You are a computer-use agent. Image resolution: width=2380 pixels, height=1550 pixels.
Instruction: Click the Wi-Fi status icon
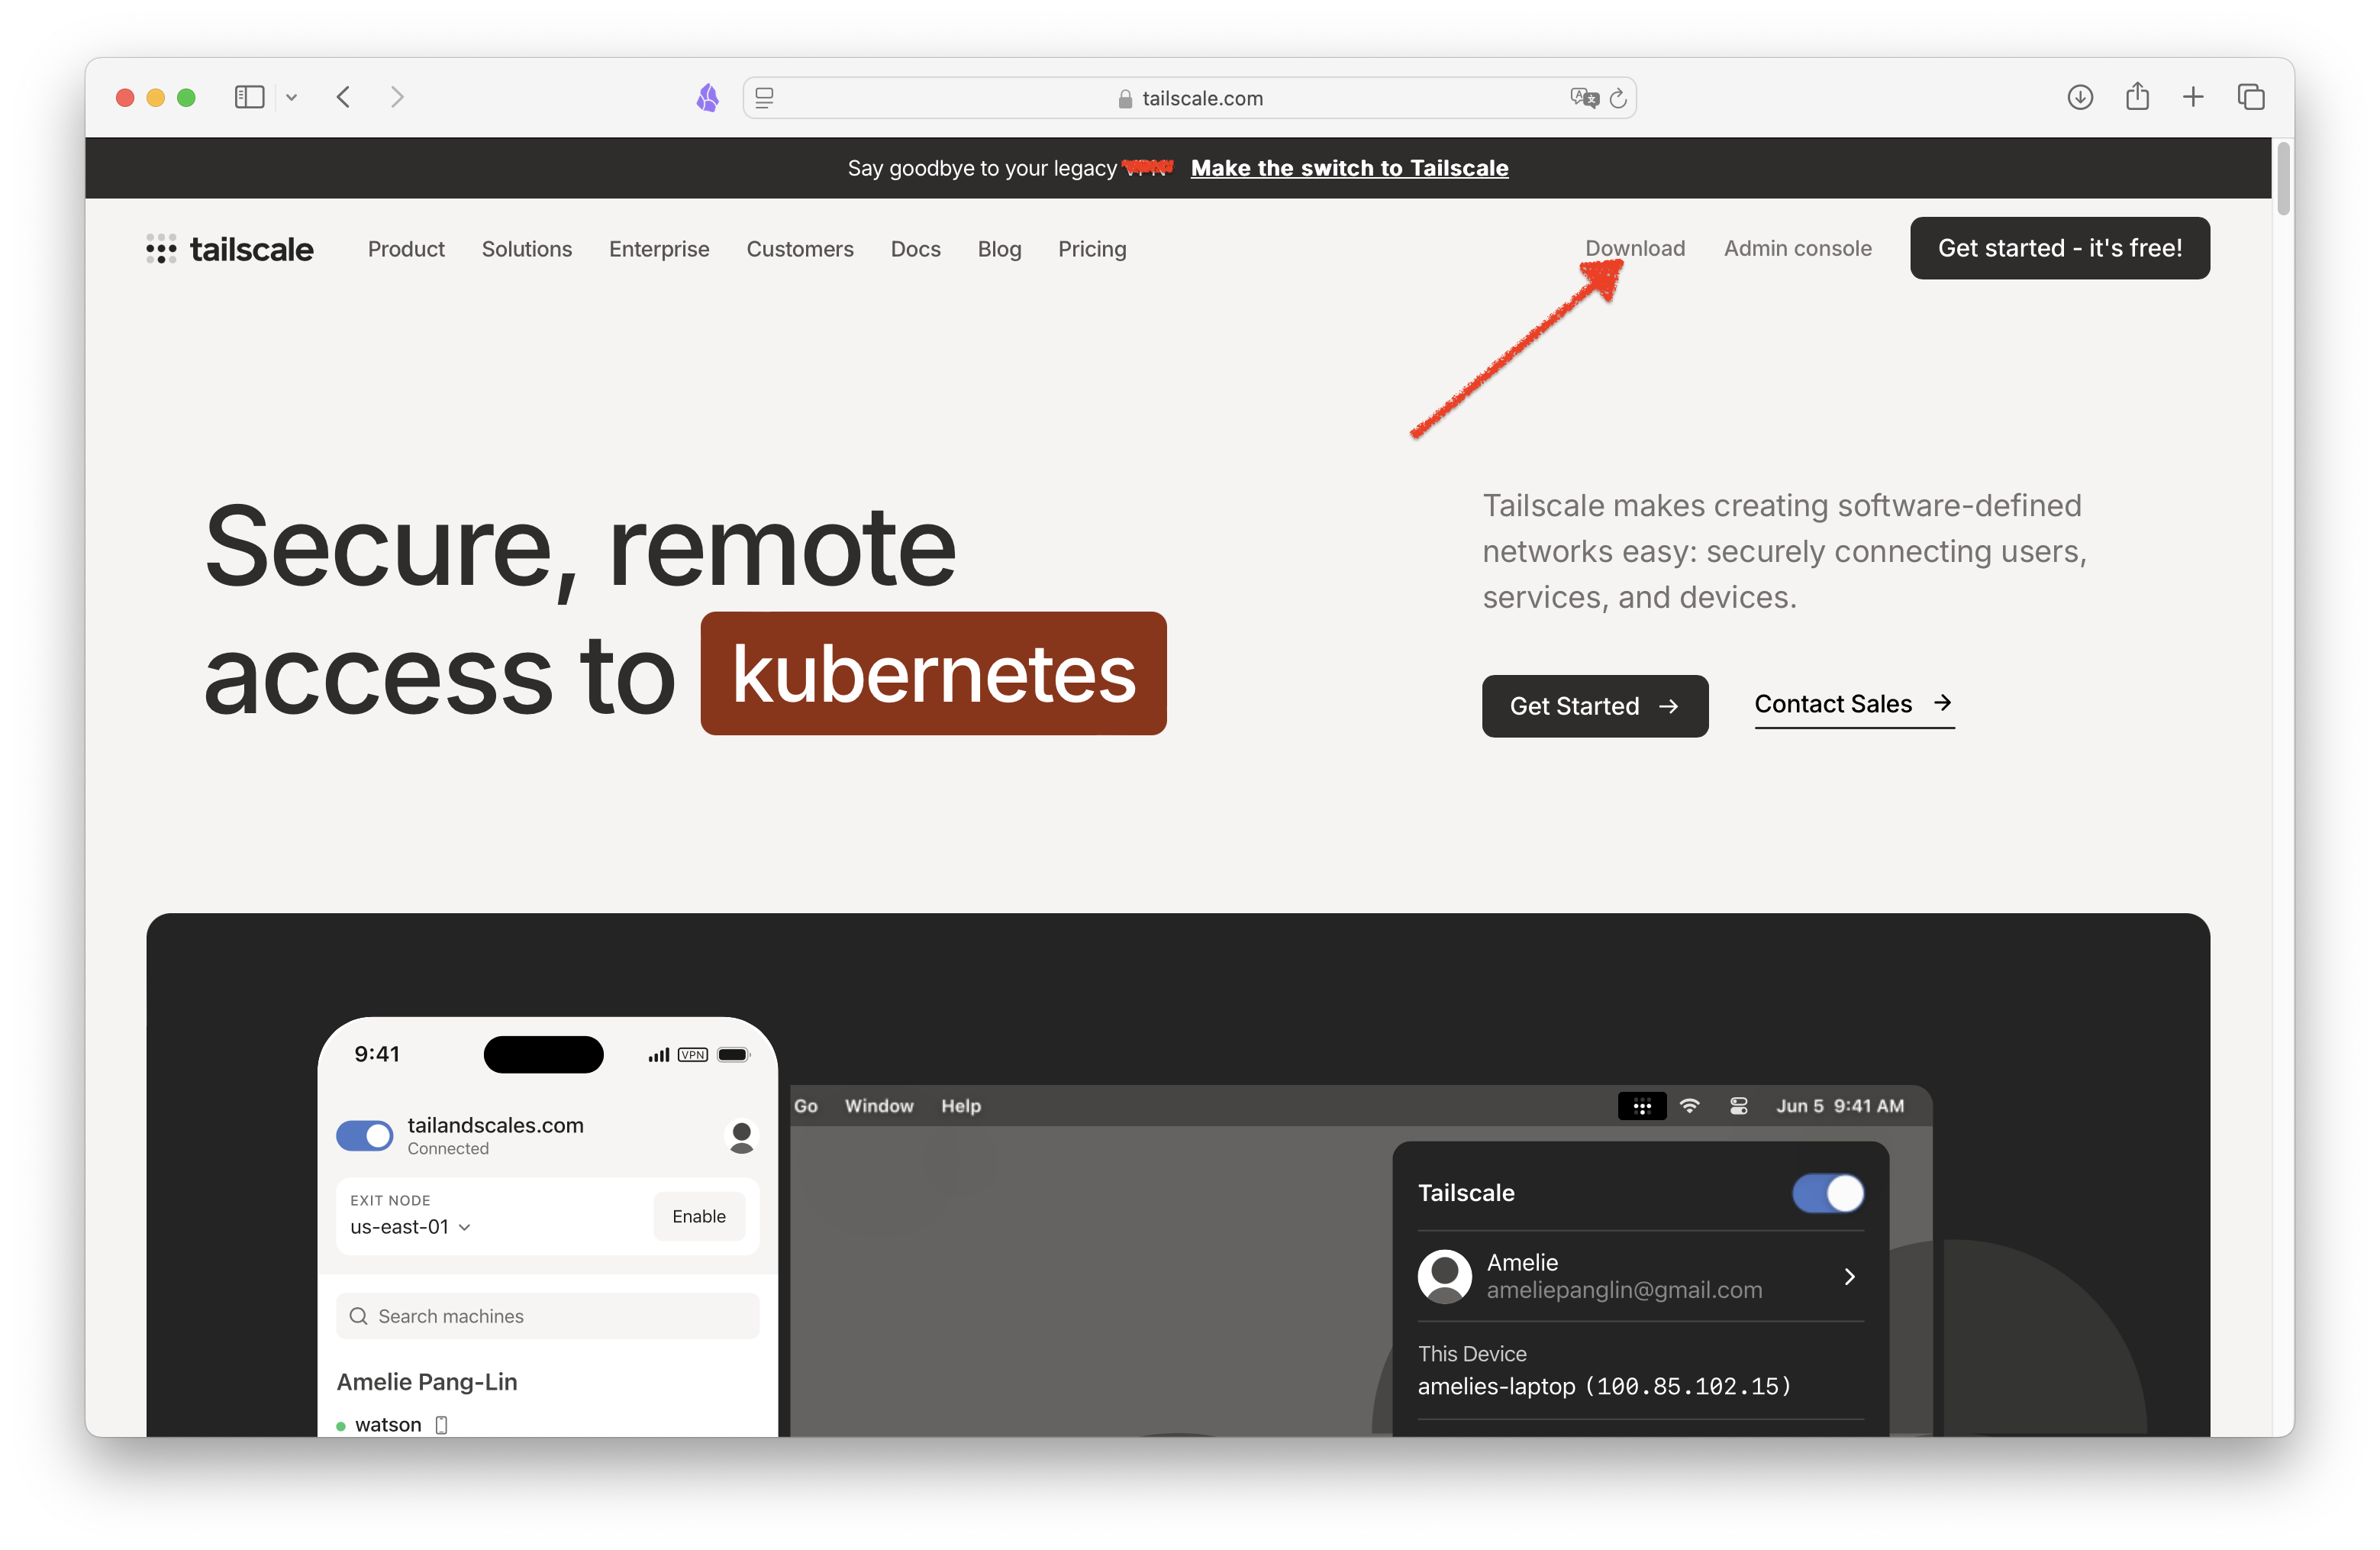1689,1106
